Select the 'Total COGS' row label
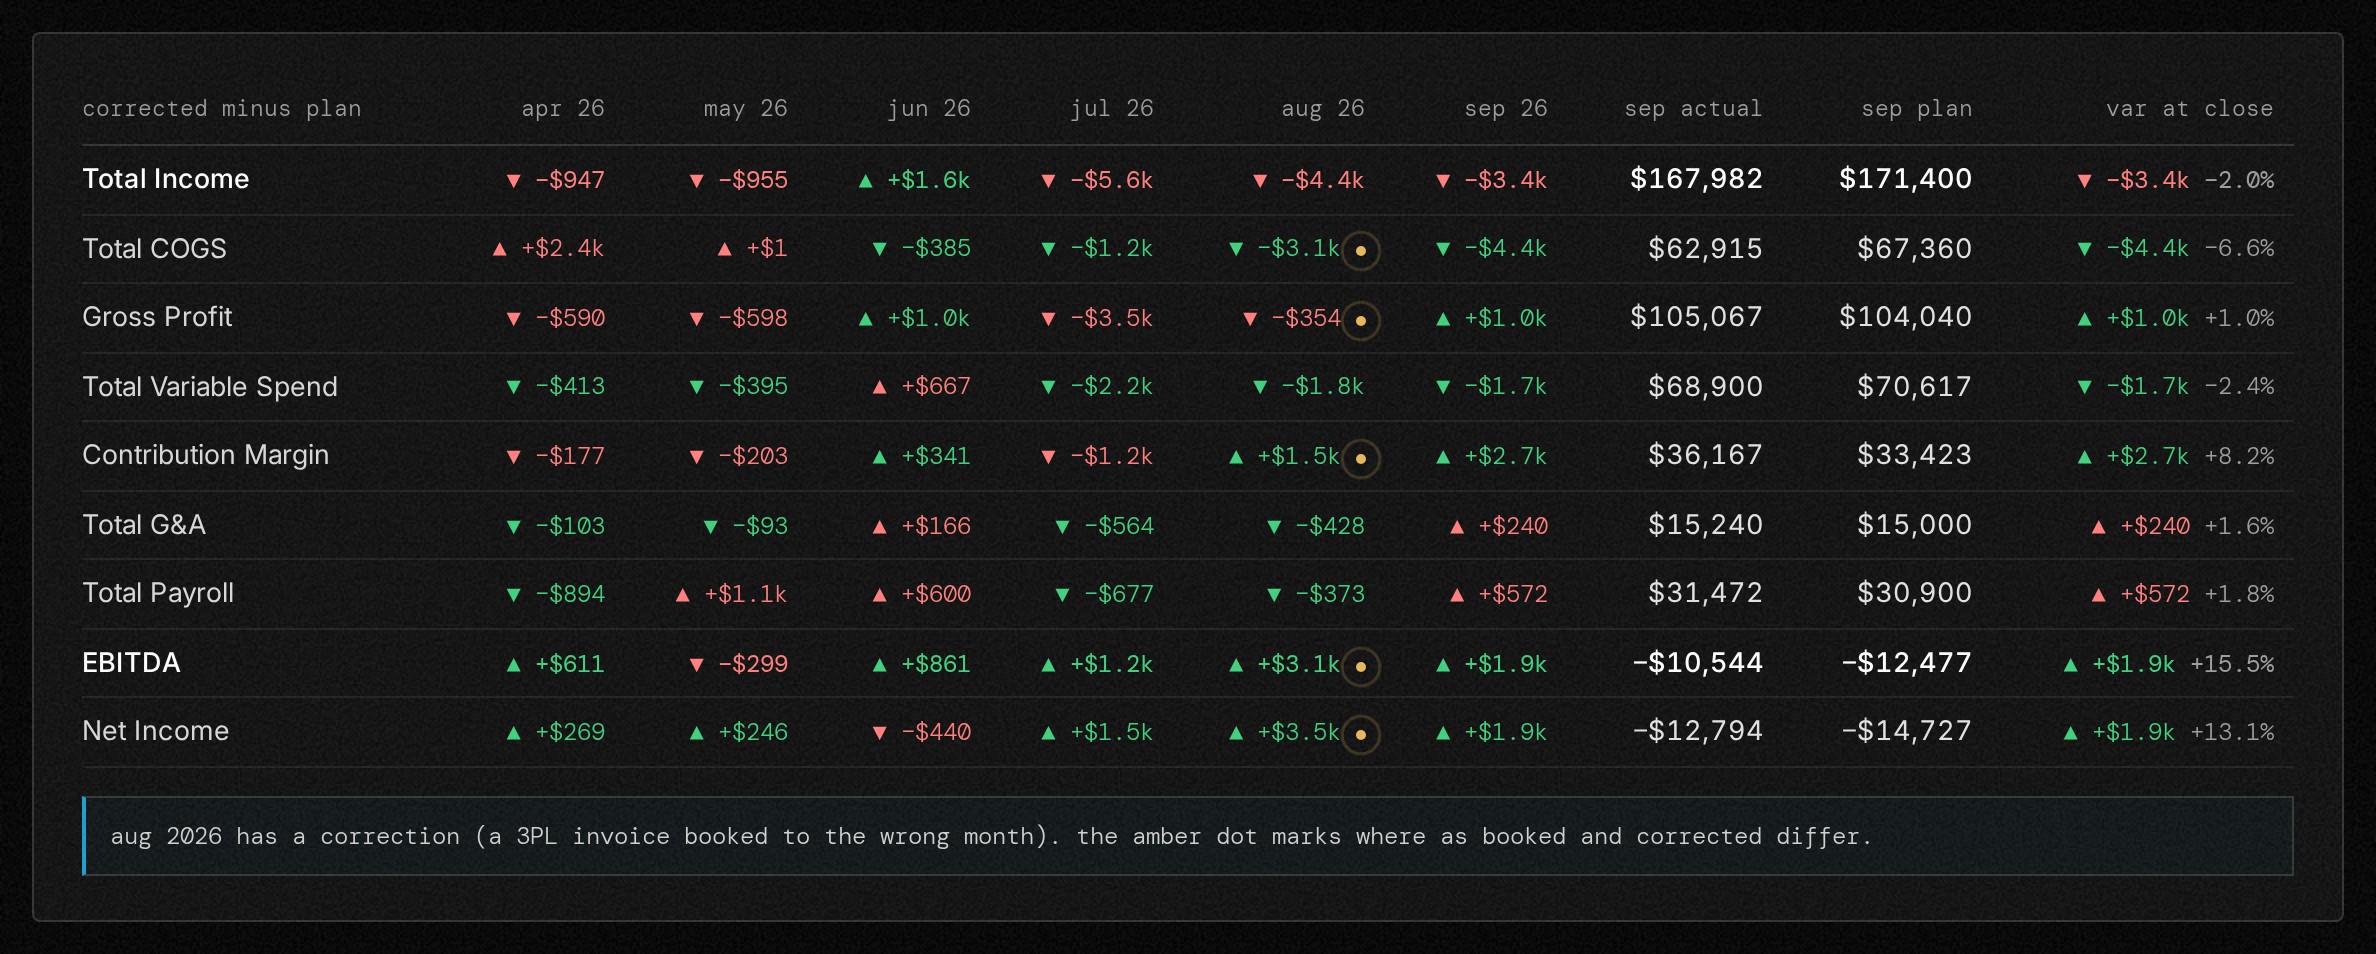Image resolution: width=2376 pixels, height=954 pixels. pos(155,249)
